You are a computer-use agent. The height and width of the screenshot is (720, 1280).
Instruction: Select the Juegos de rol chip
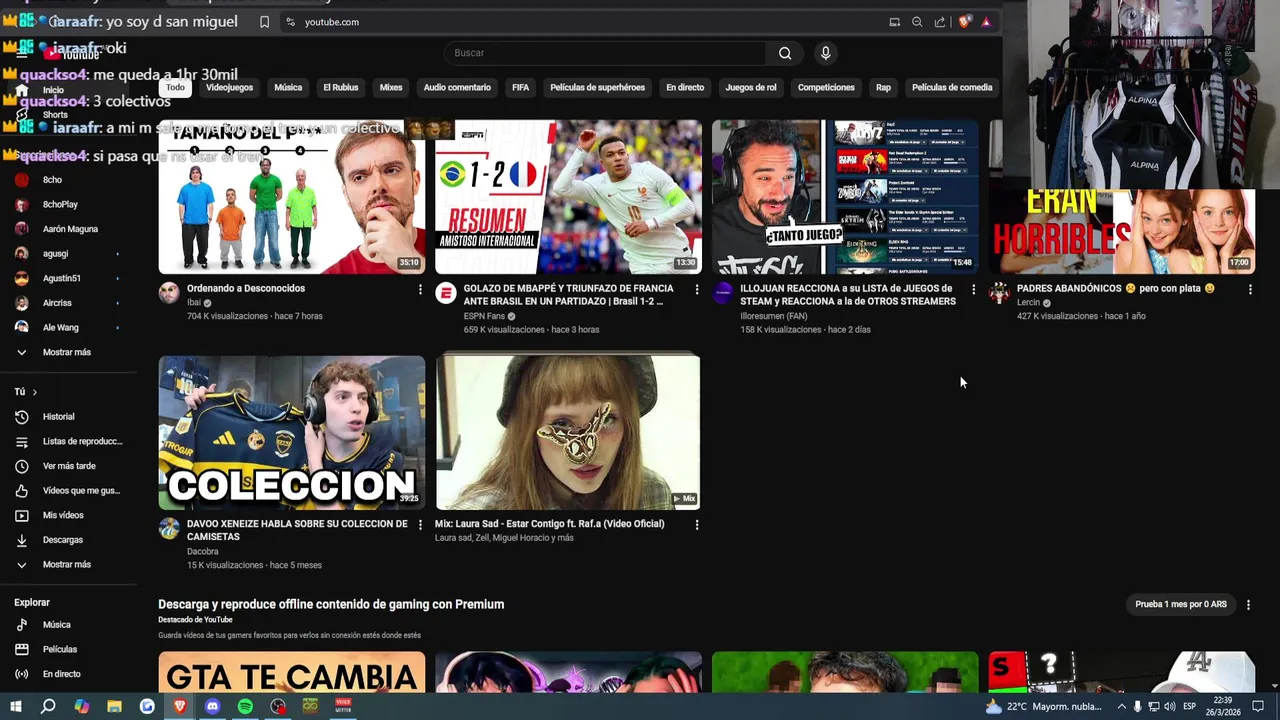751,87
